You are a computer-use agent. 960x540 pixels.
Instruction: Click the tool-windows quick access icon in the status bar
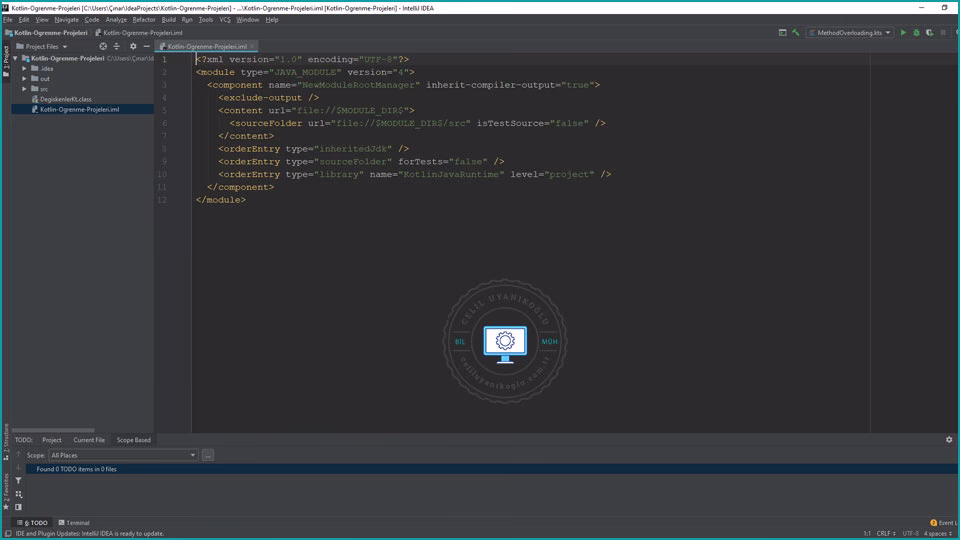(x=8, y=534)
